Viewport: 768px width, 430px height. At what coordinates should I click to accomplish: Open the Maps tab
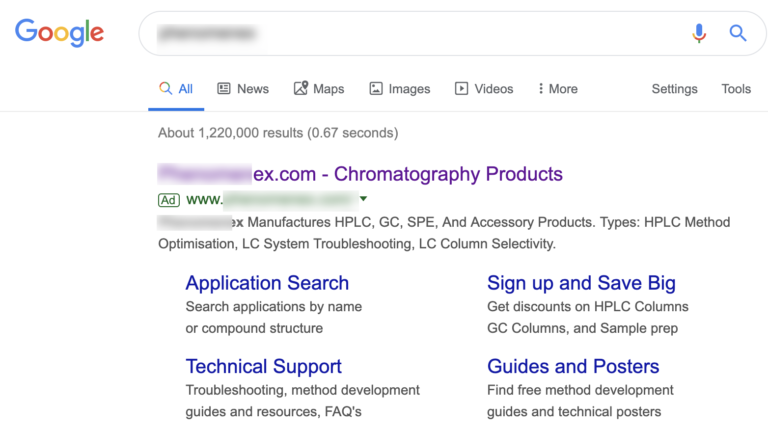click(x=319, y=89)
